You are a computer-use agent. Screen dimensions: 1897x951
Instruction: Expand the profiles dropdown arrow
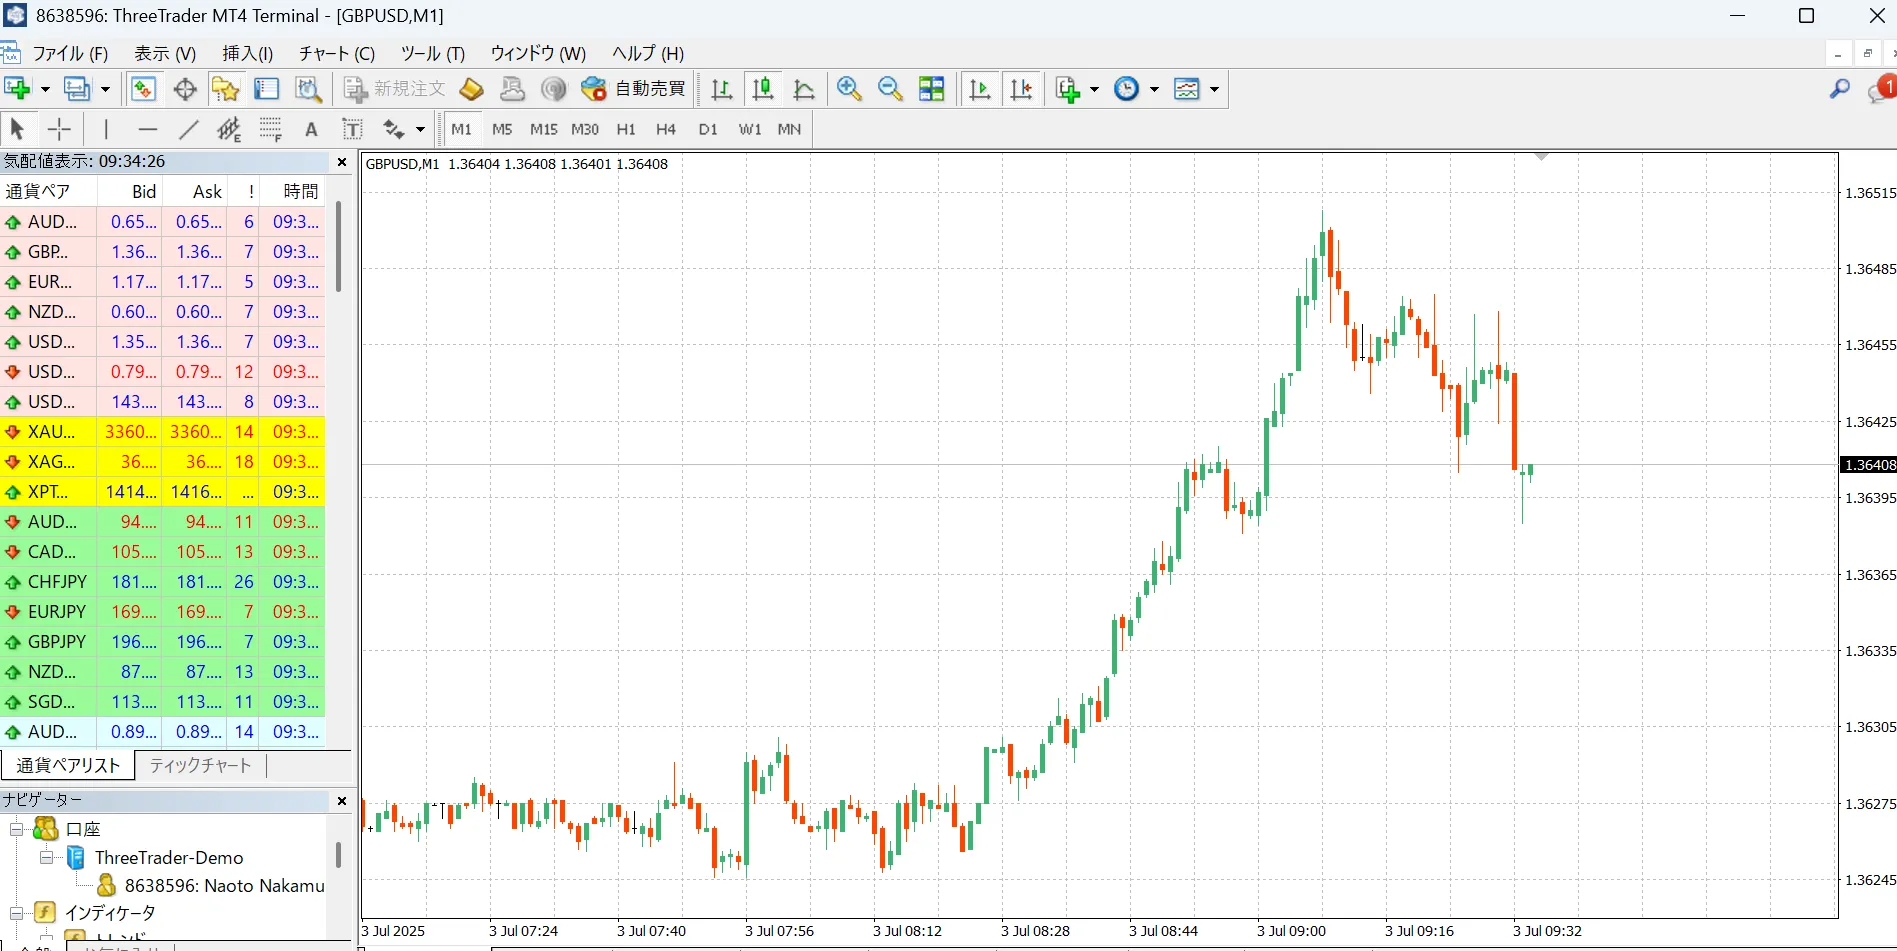click(105, 89)
